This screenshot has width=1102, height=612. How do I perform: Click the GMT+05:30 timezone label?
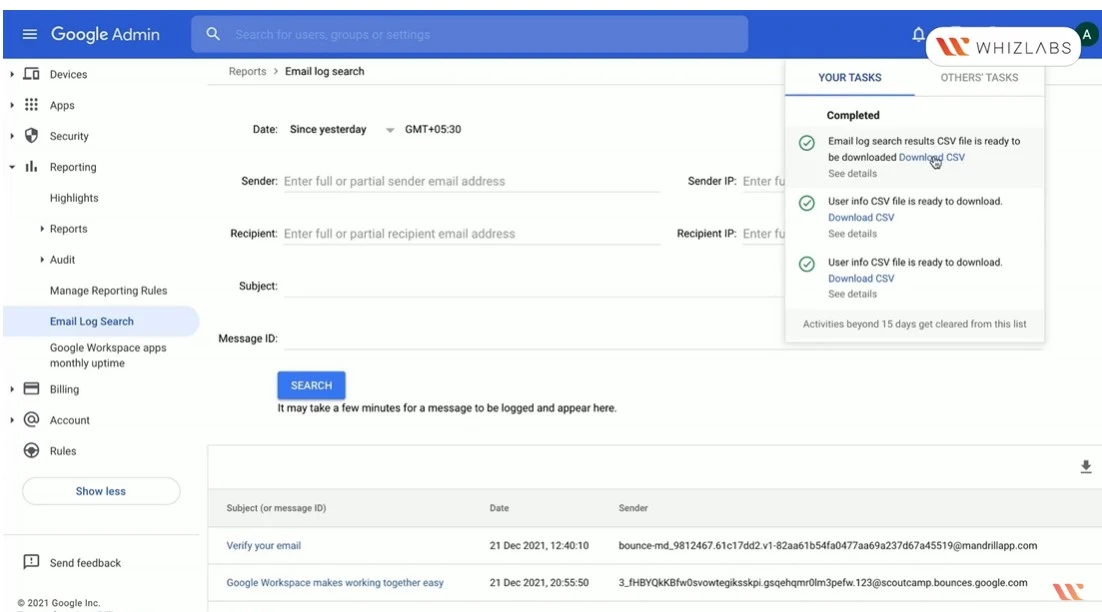(433, 129)
